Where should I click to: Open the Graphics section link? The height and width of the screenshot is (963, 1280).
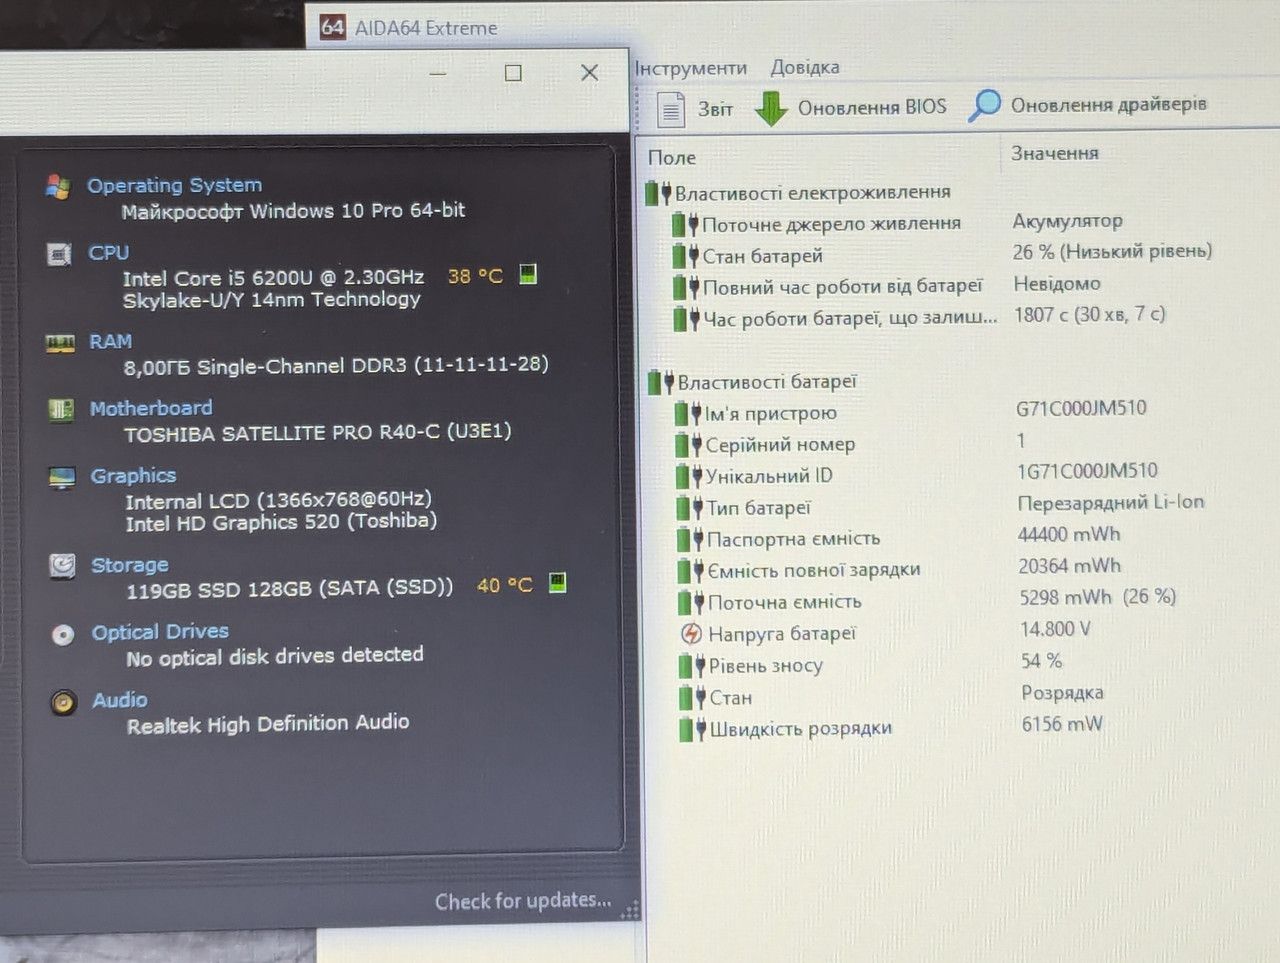tap(133, 476)
